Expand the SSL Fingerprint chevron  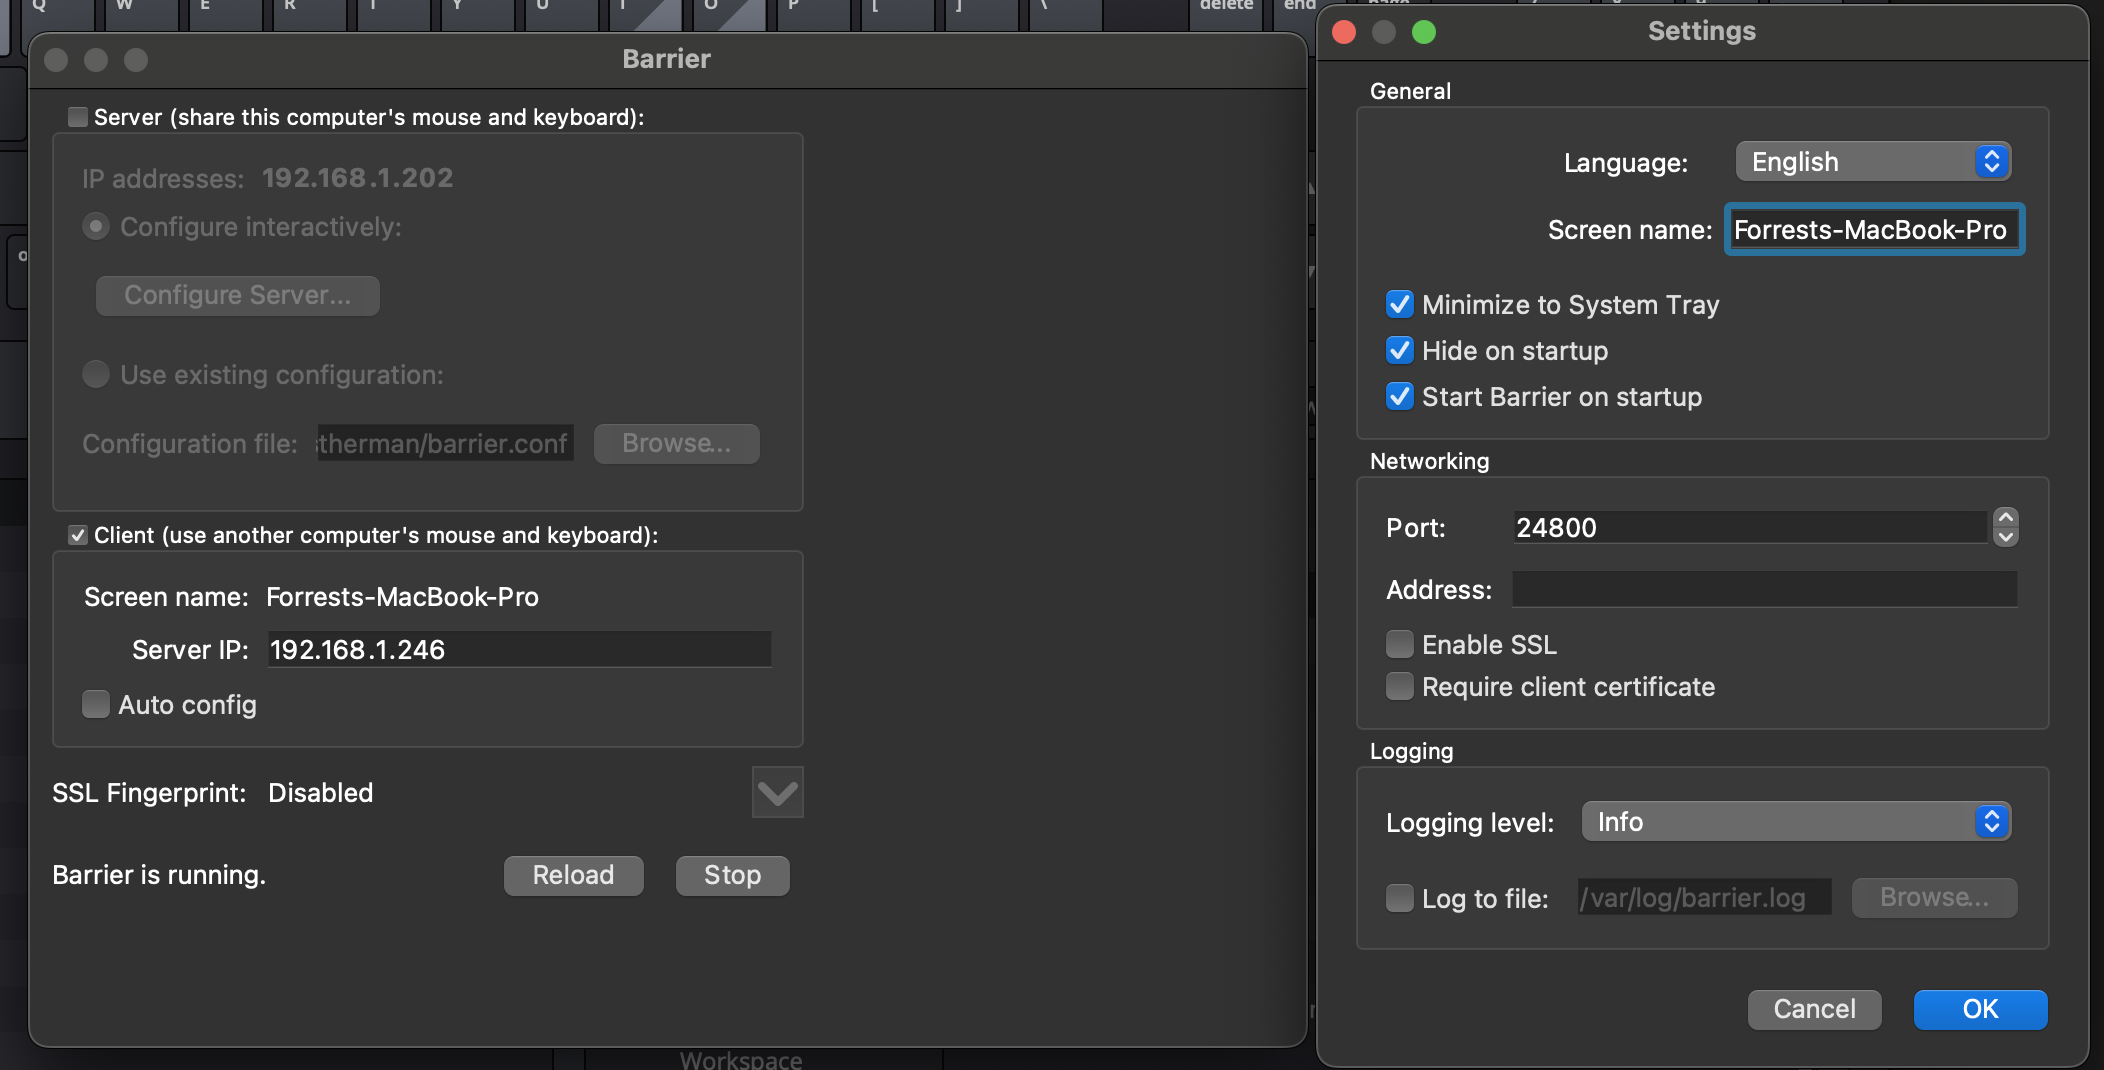(777, 793)
